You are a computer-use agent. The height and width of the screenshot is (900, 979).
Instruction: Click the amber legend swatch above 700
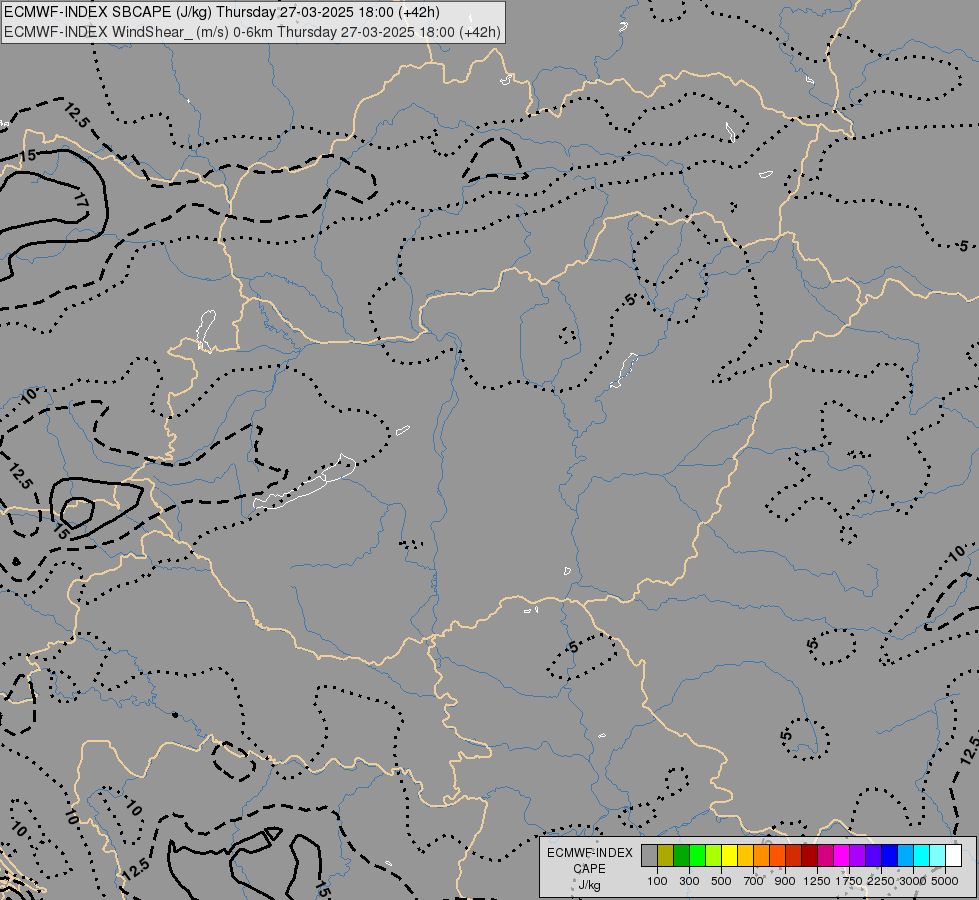click(746, 856)
